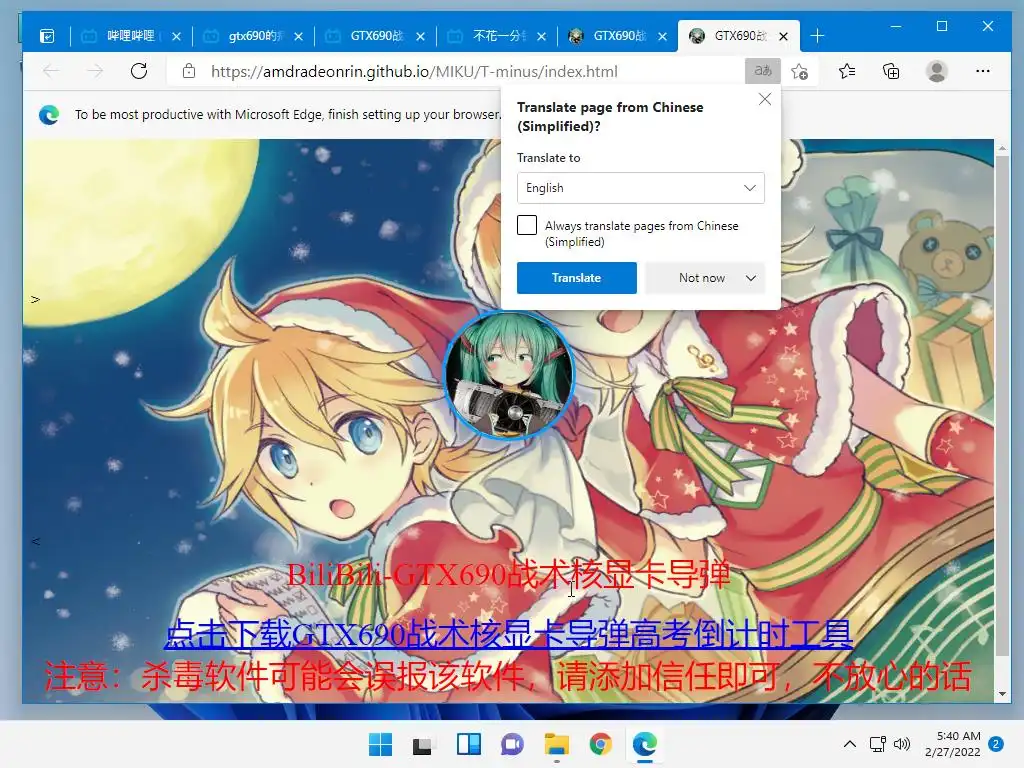Screen dimensions: 1024x768
Task: Click the page vertical scrollbar
Action: (1002, 406)
